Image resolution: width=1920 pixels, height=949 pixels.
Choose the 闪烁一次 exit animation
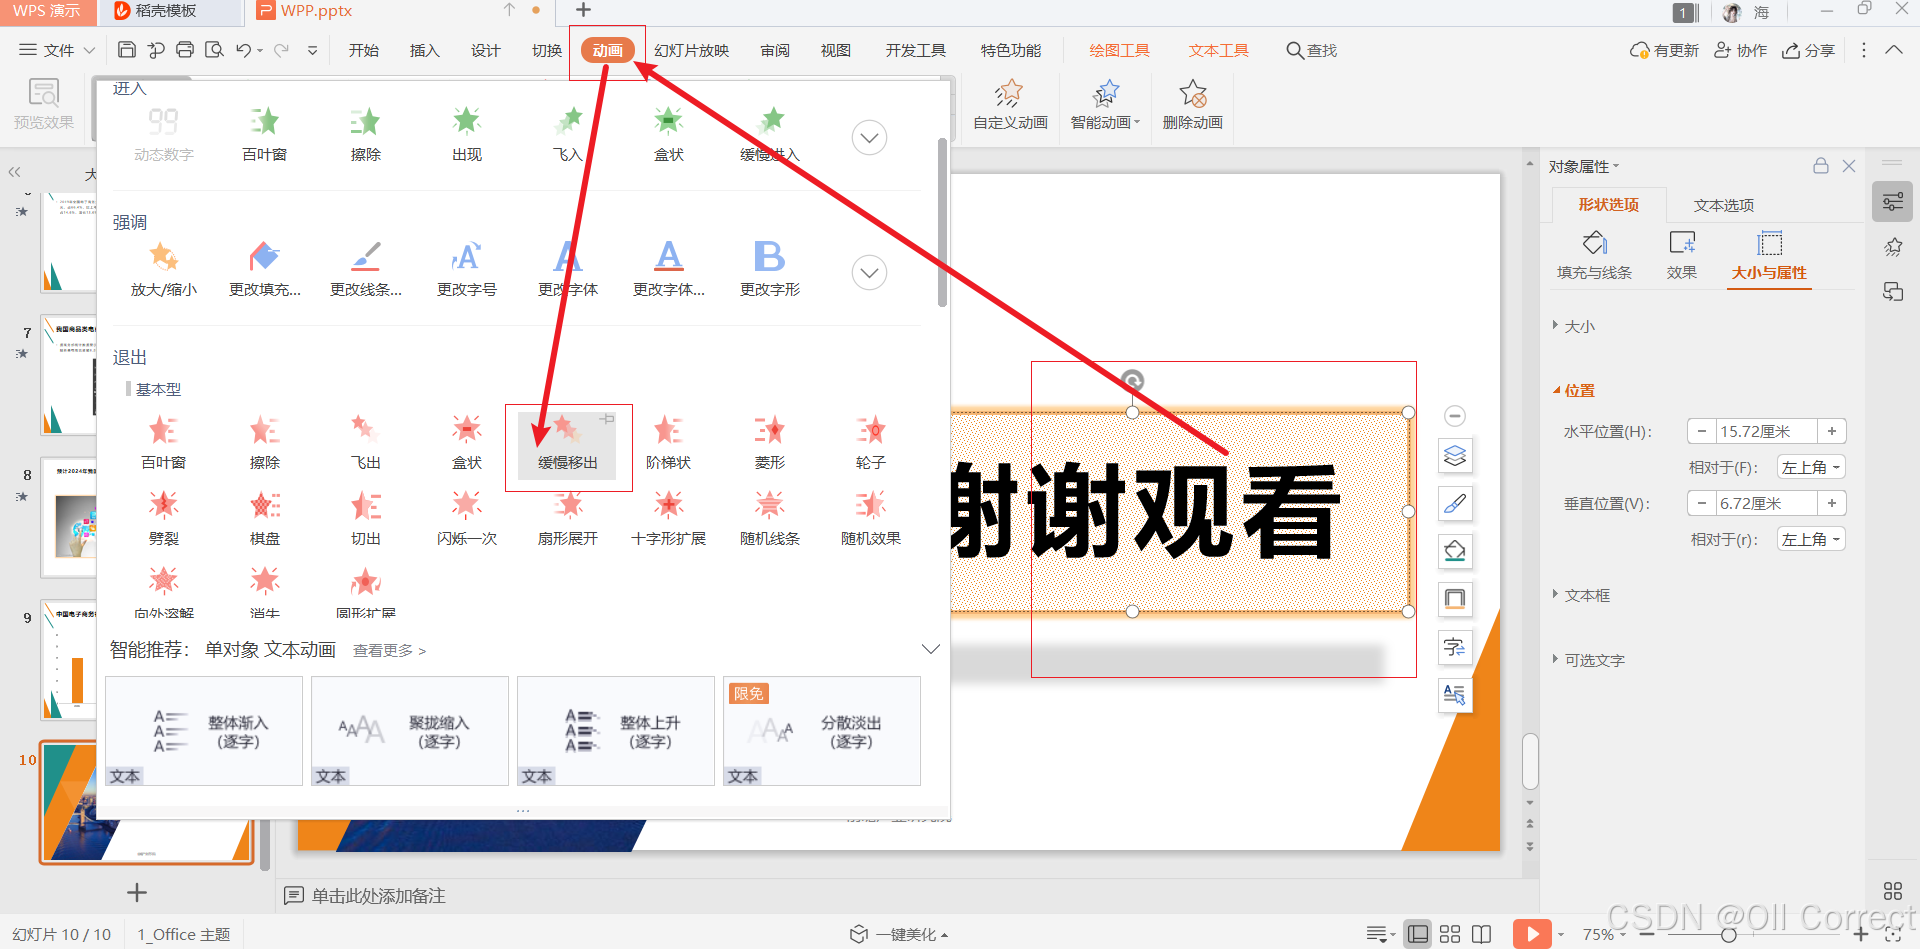[466, 518]
